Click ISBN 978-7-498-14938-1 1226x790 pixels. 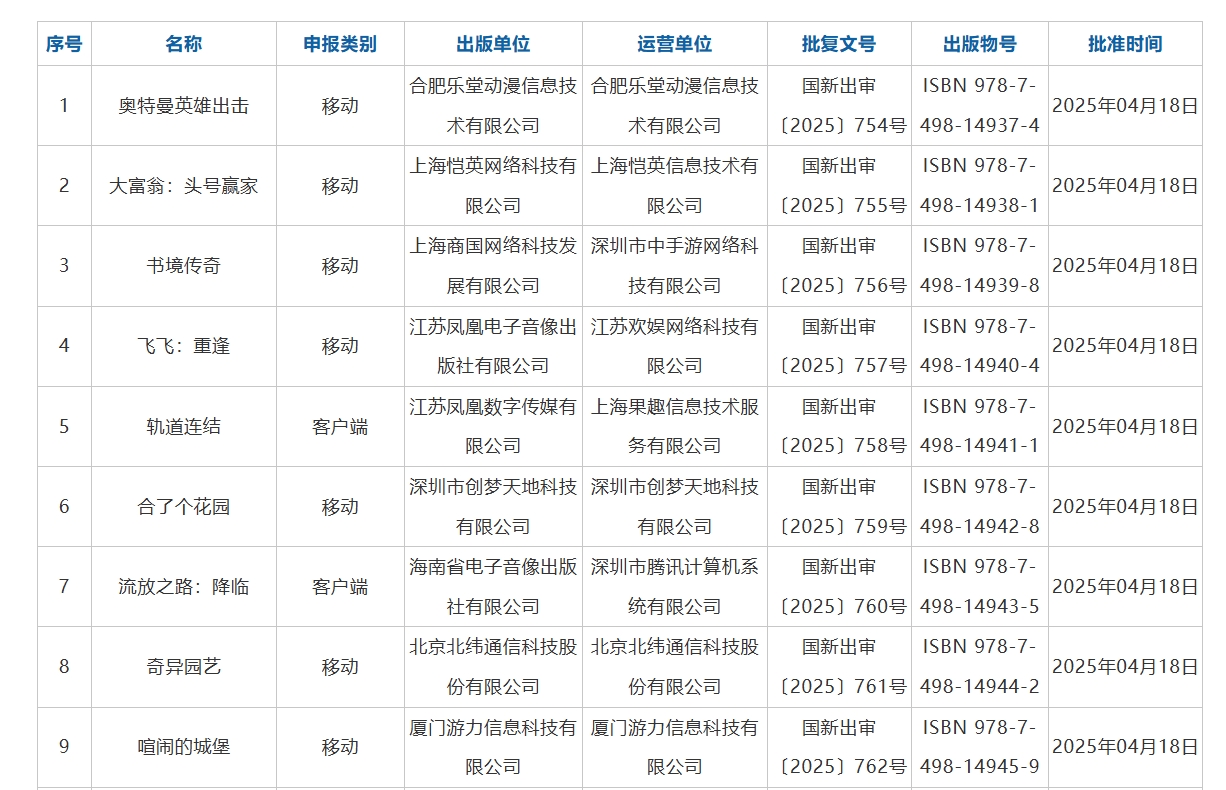980,186
